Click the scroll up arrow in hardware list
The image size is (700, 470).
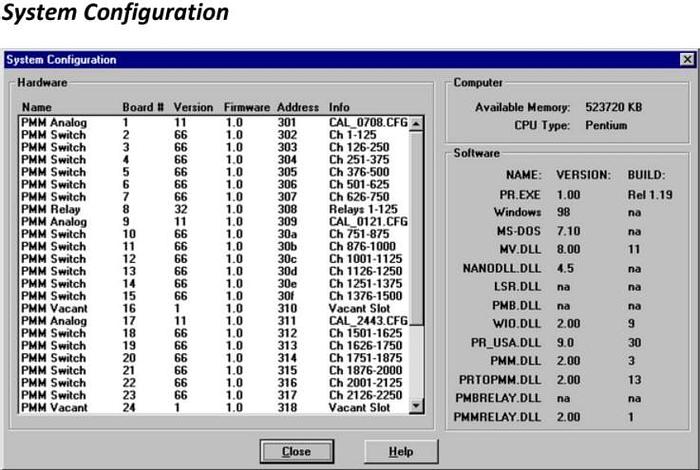click(x=418, y=123)
